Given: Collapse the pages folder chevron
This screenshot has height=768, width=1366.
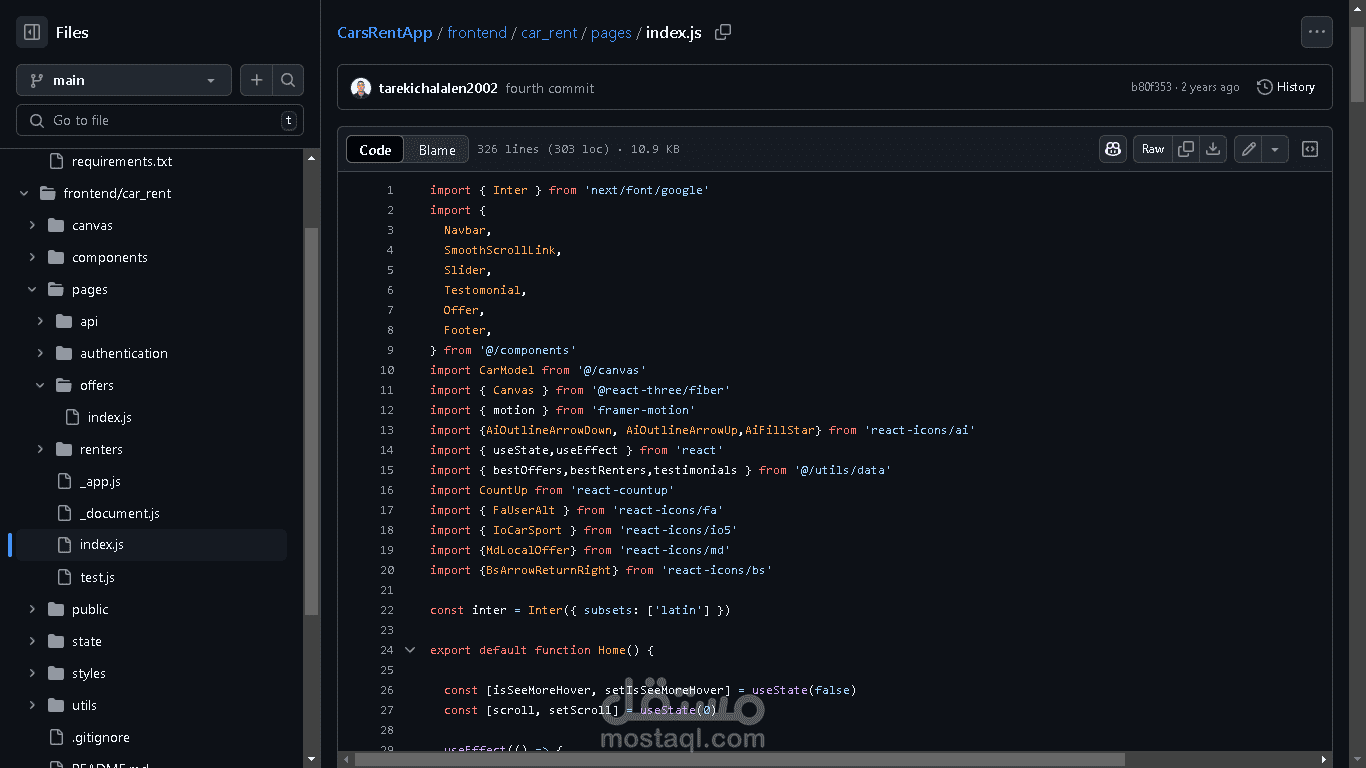Looking at the screenshot, I should click(x=32, y=289).
